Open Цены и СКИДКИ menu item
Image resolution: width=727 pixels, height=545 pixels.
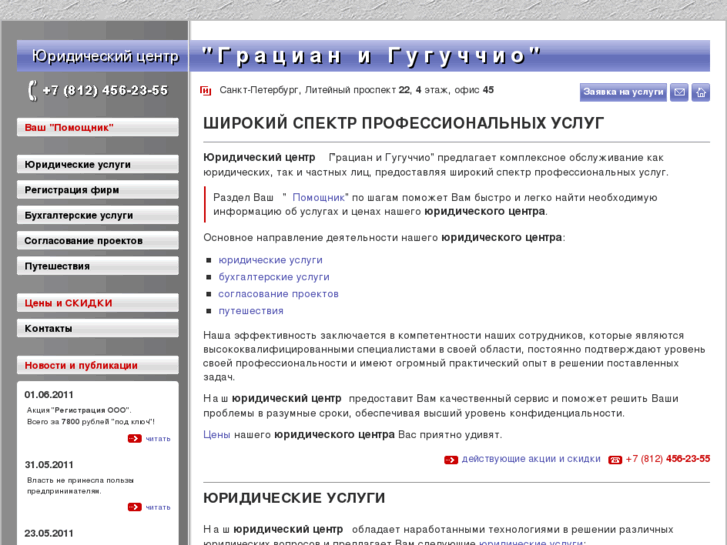pyautogui.click(x=98, y=303)
